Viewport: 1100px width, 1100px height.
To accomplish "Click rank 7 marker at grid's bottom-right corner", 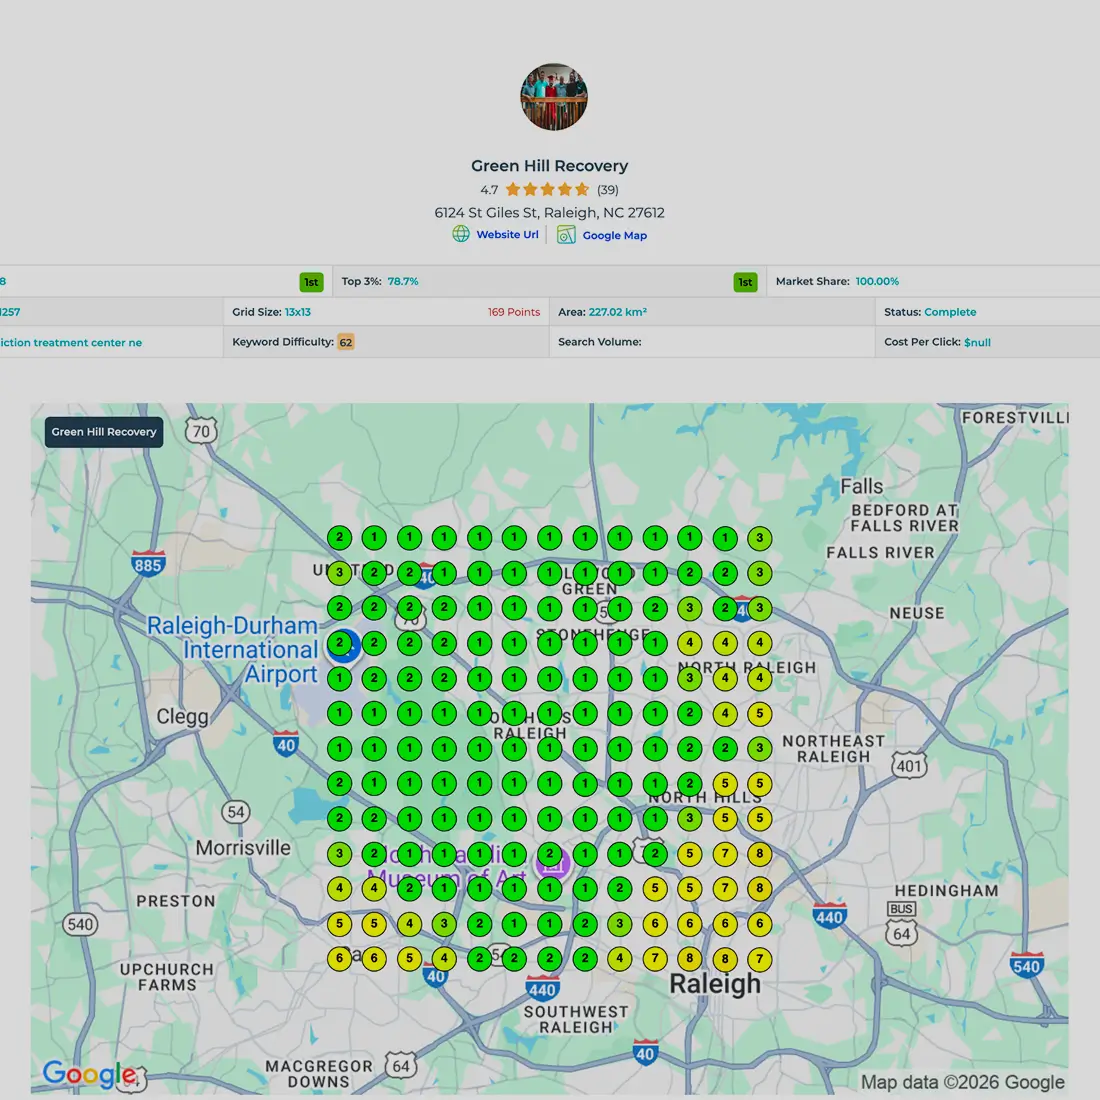I will tap(760, 958).
